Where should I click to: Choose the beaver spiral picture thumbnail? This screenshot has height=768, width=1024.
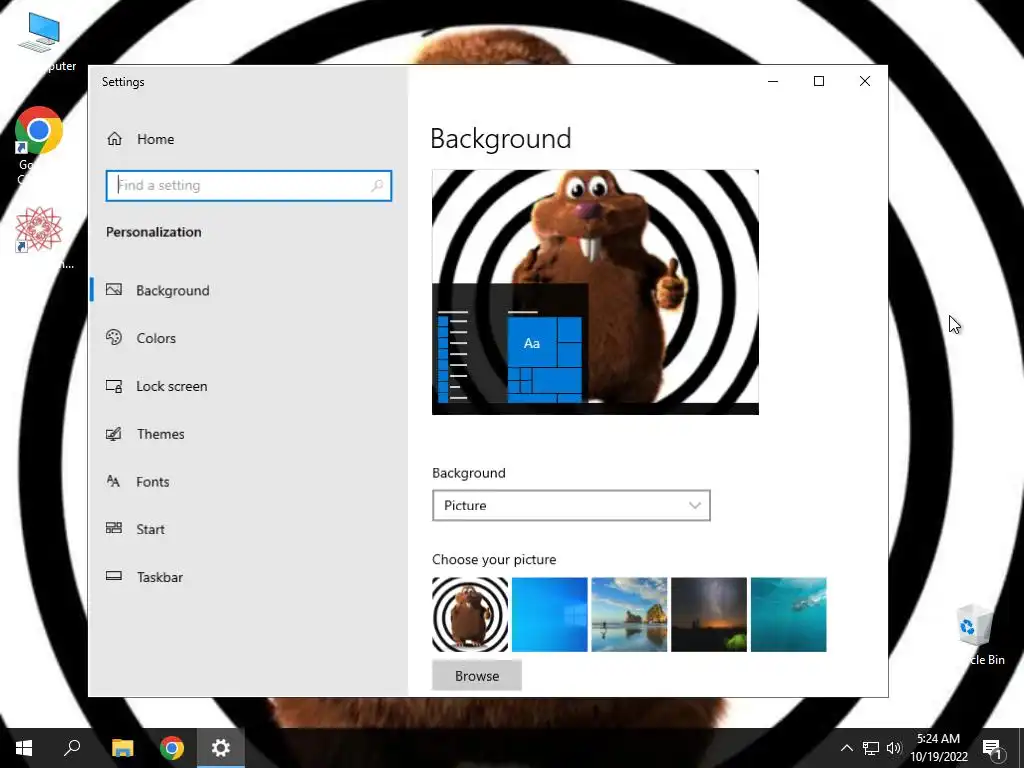tap(470, 615)
